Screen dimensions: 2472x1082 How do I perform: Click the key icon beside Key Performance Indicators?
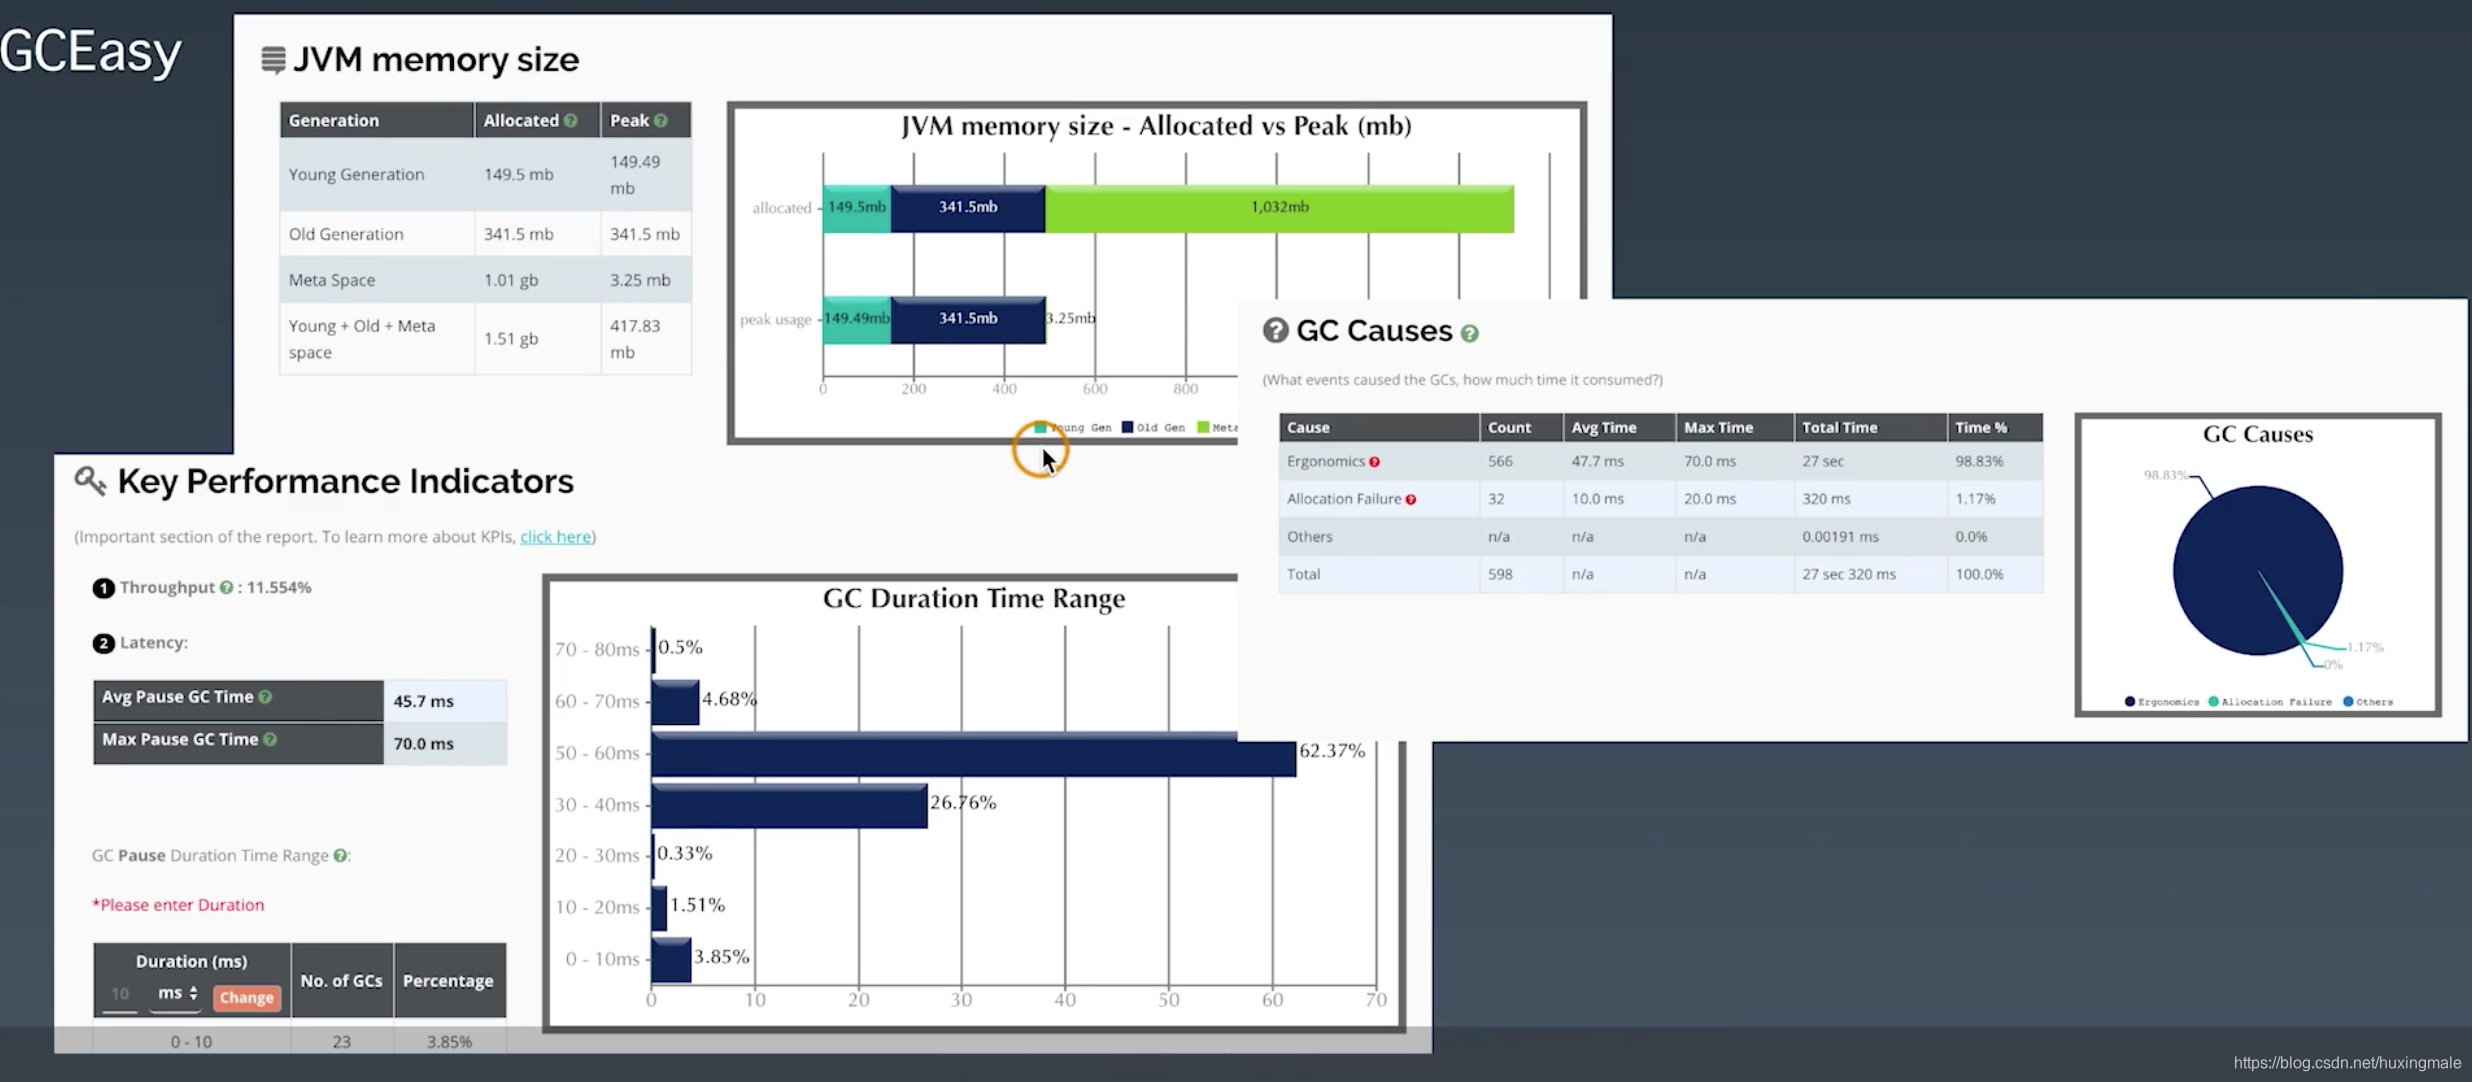coord(90,481)
